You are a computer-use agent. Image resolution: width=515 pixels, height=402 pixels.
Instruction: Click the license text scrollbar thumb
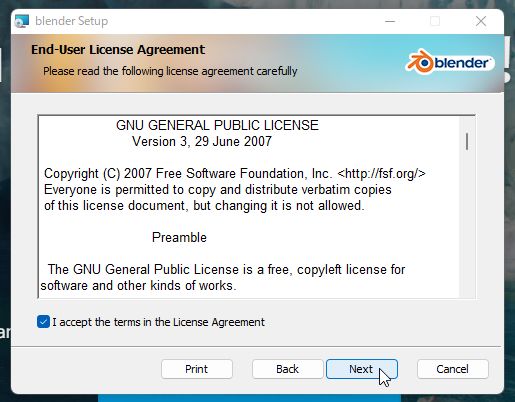point(467,141)
